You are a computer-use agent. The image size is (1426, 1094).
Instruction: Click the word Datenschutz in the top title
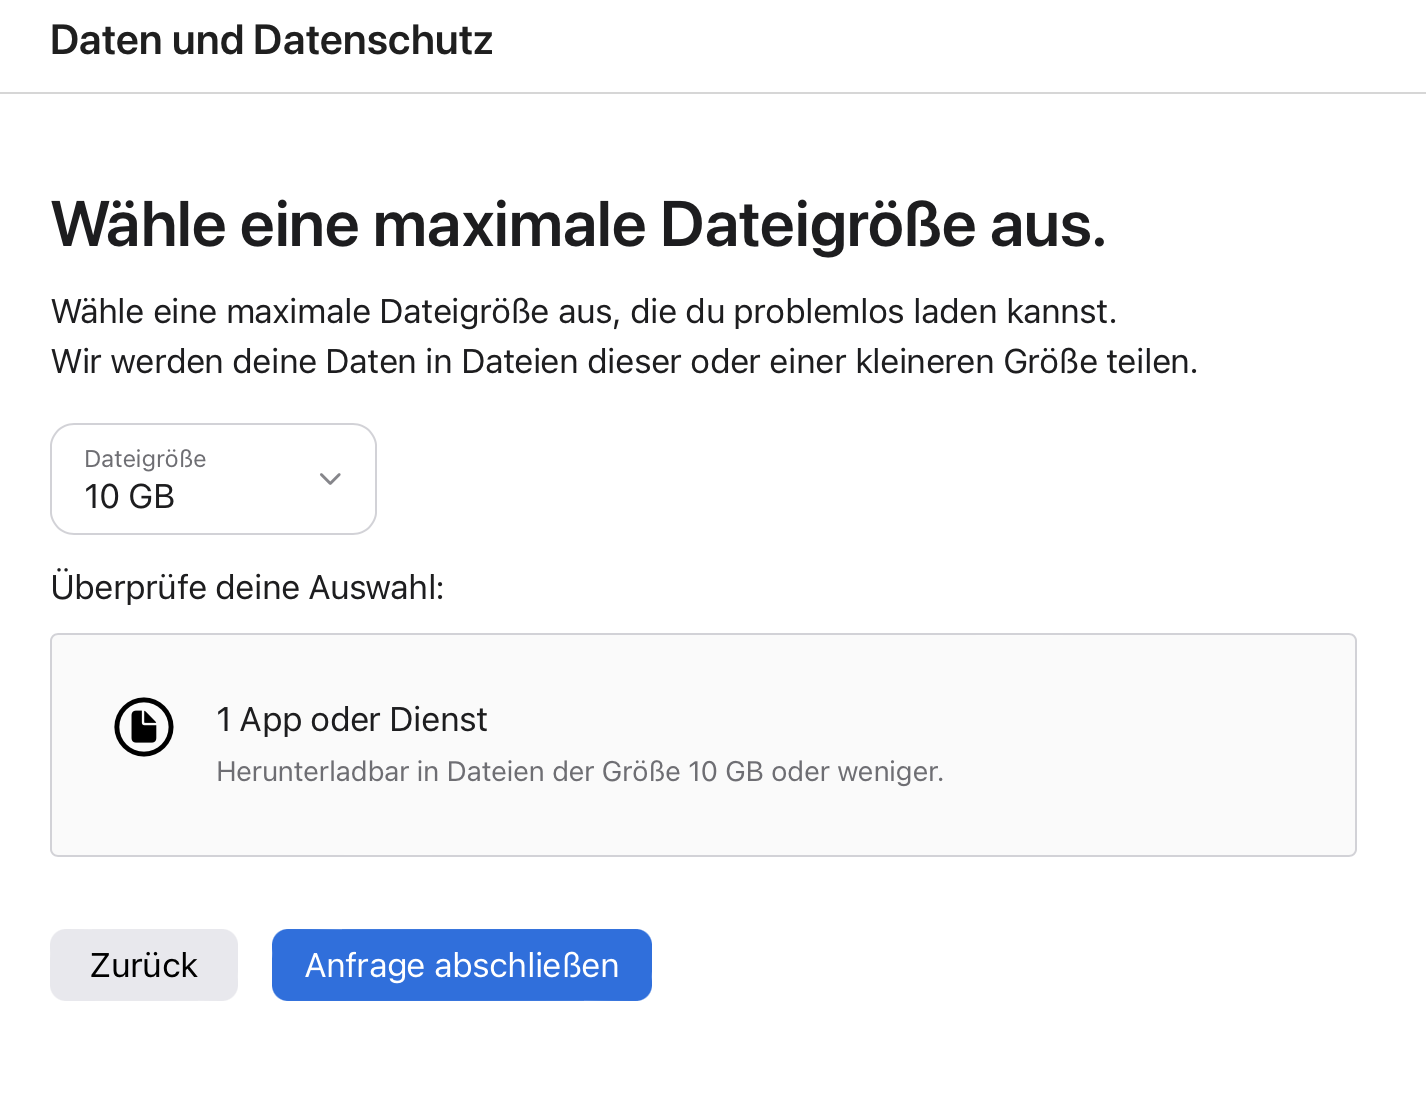coord(373,41)
